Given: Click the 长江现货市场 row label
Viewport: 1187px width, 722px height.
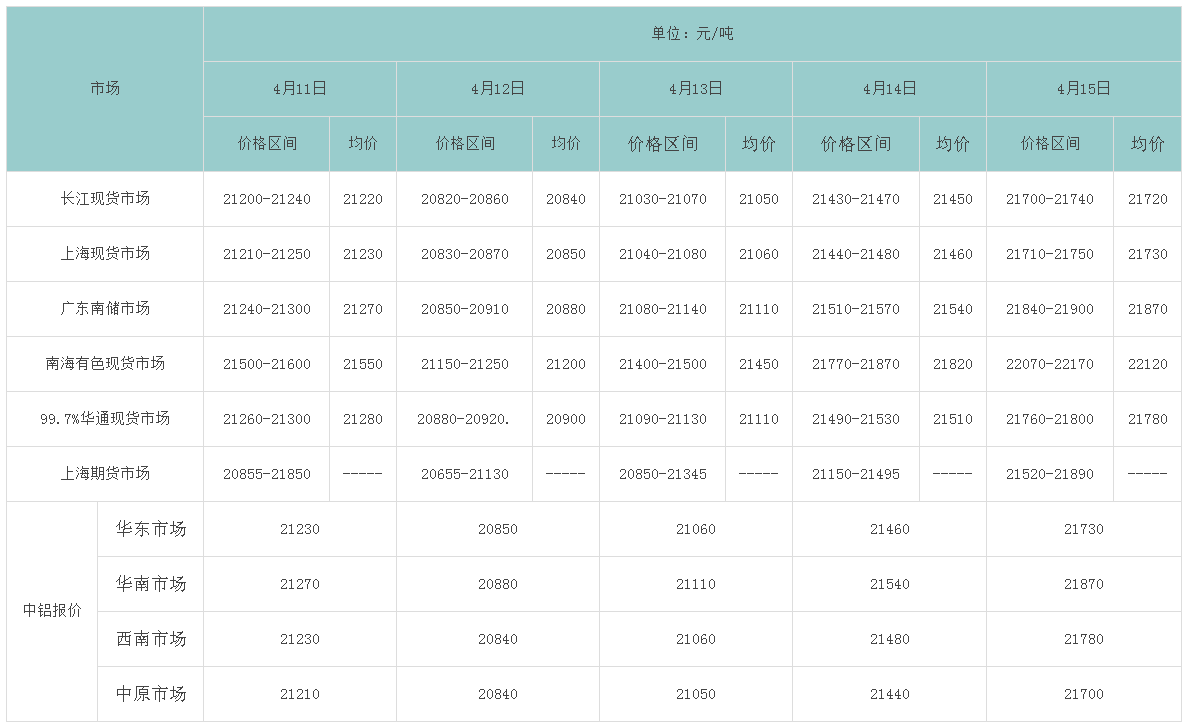Looking at the screenshot, I should click(105, 199).
